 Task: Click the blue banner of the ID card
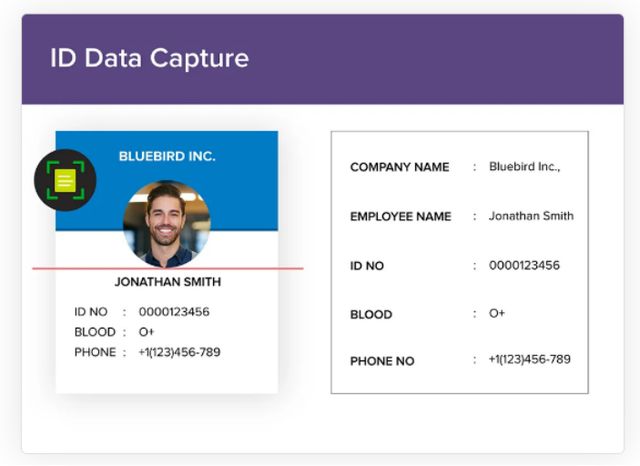(167, 181)
